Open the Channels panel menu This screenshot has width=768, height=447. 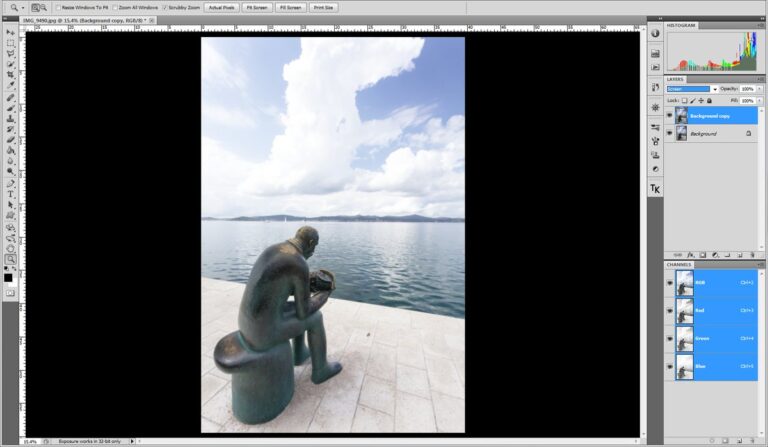tap(761, 264)
